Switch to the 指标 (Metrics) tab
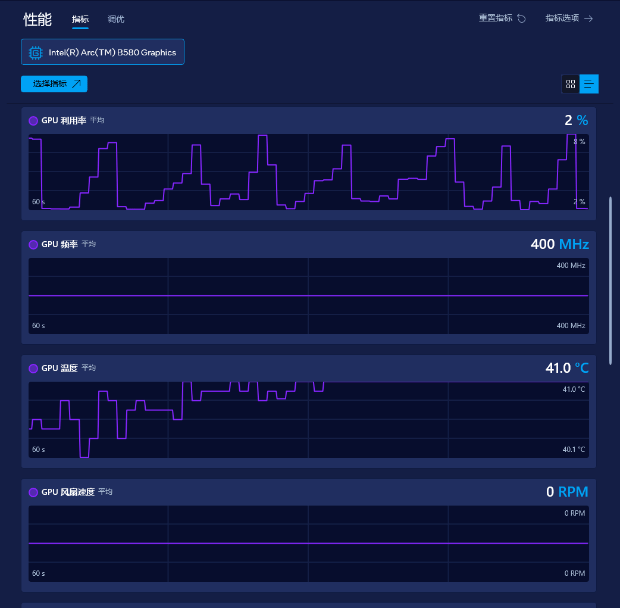Viewport: 620px width, 608px height. [x=80, y=19]
